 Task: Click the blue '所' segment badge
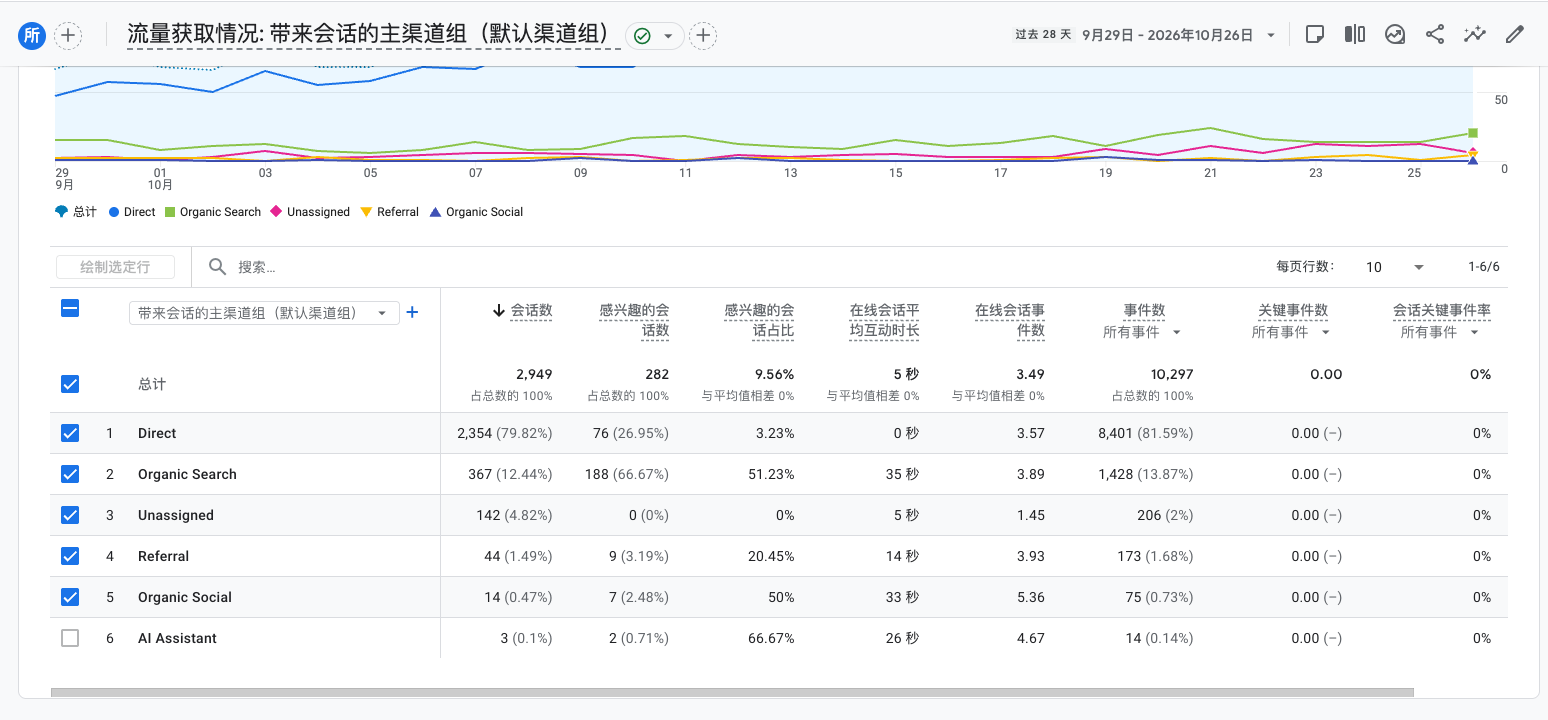[32, 35]
